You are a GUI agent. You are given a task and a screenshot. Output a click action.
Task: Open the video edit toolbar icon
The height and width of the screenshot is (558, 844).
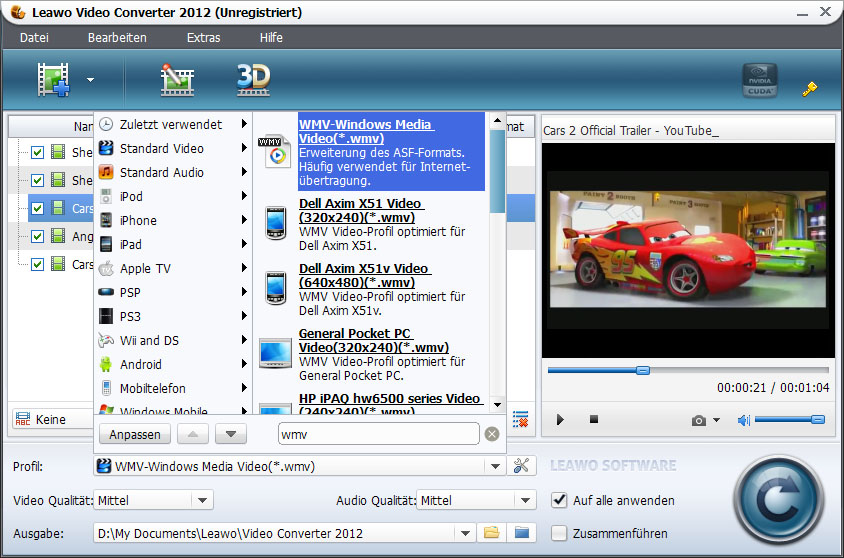(x=177, y=80)
